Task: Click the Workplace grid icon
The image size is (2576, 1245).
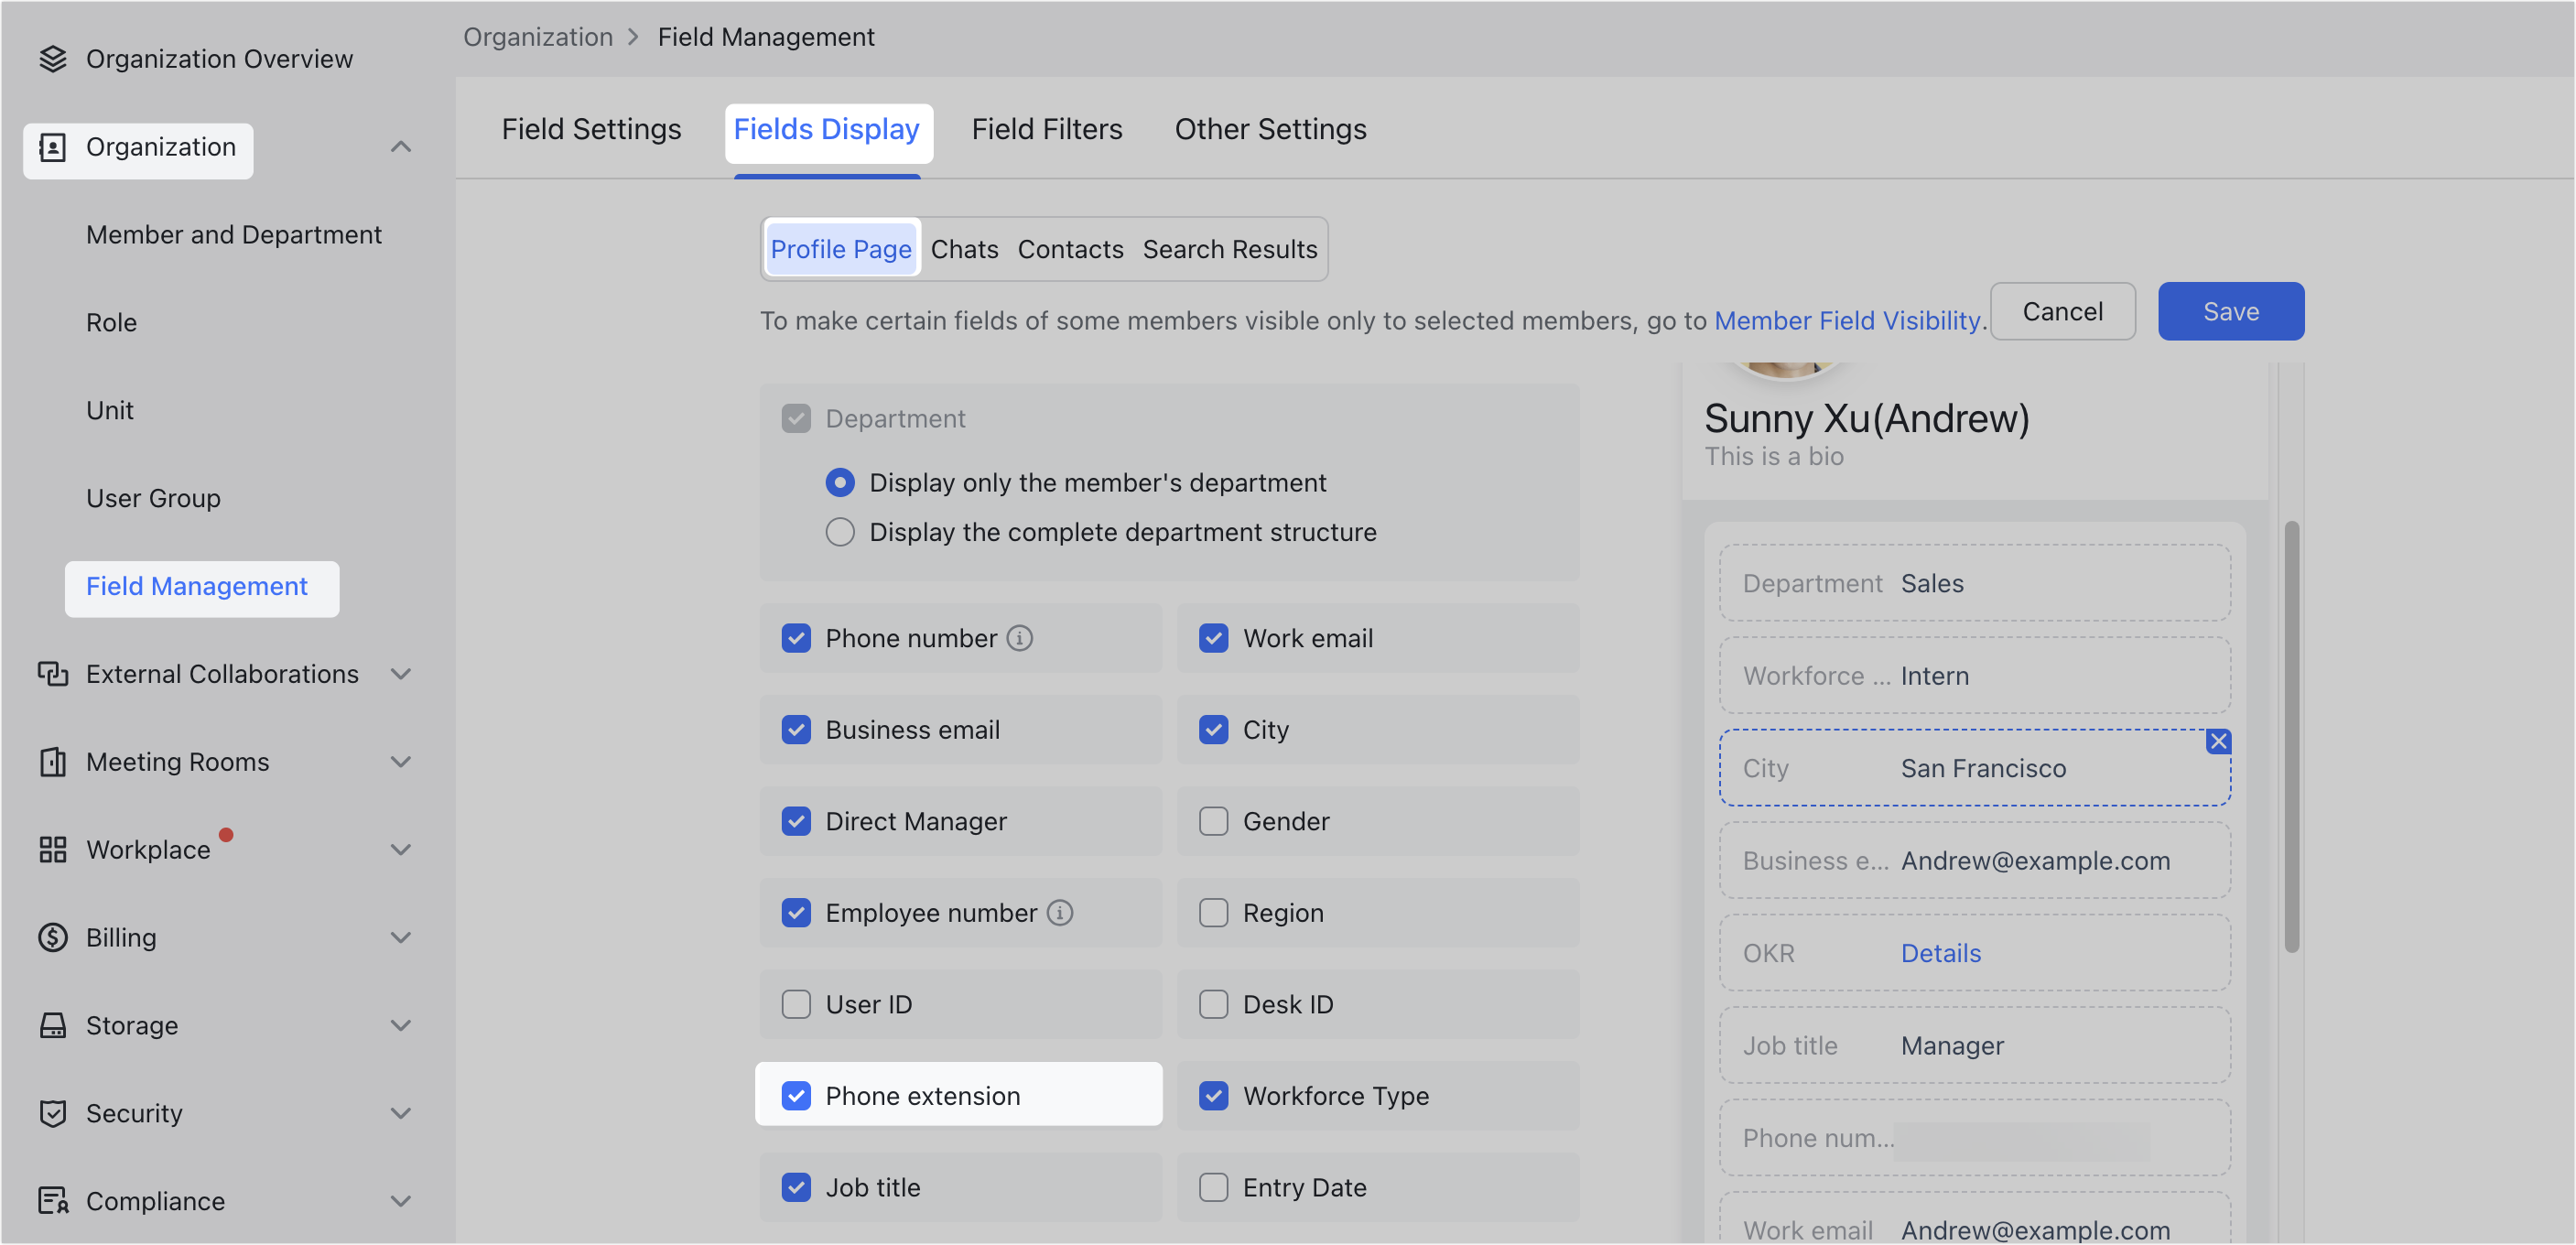Action: pyautogui.click(x=52, y=849)
